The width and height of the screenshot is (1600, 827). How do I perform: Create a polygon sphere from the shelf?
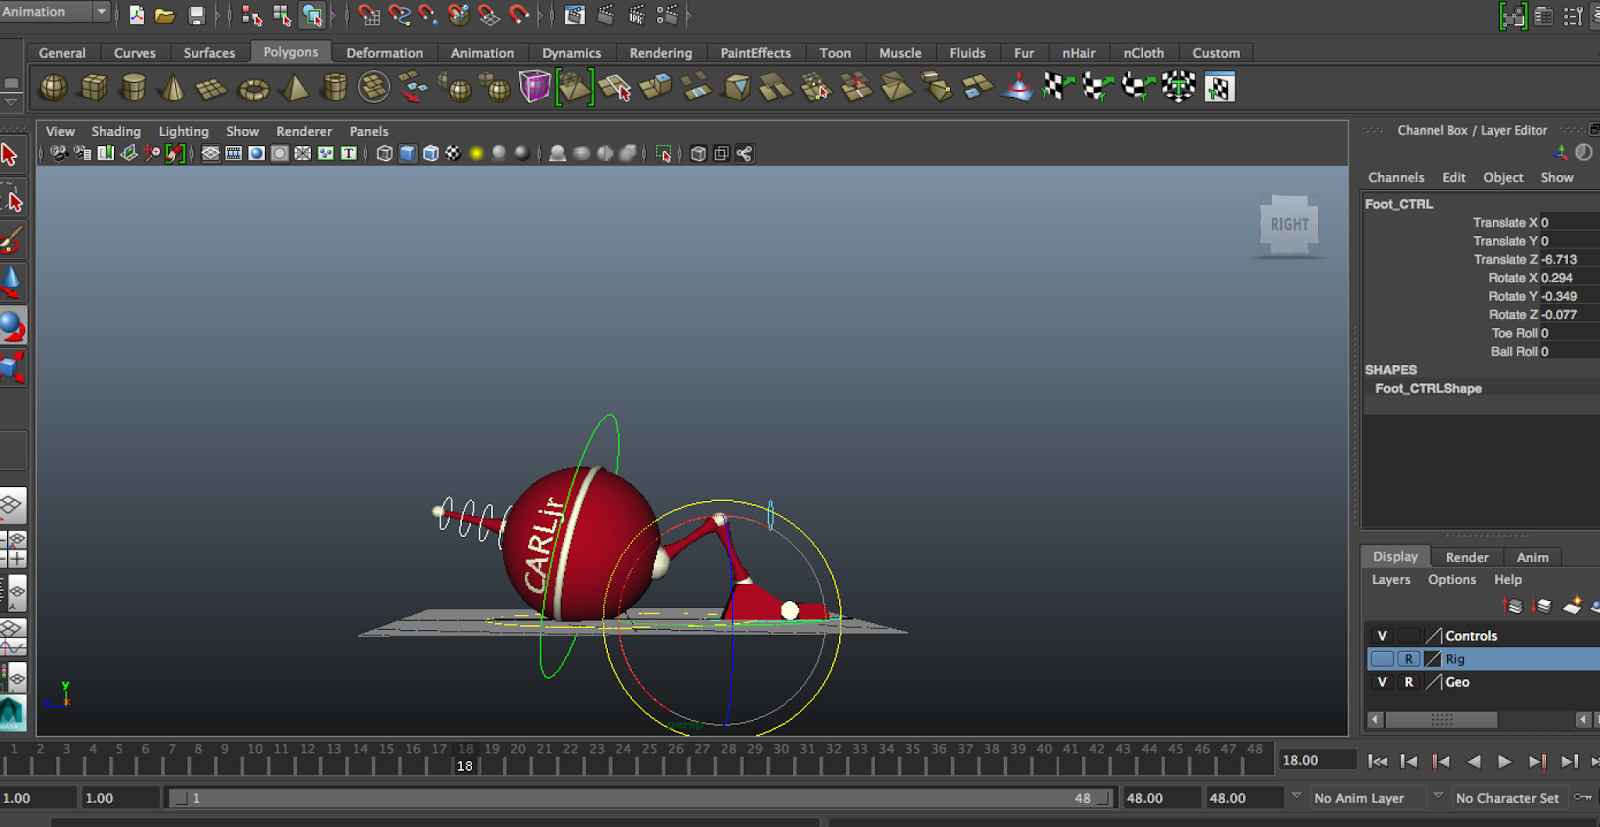point(53,88)
